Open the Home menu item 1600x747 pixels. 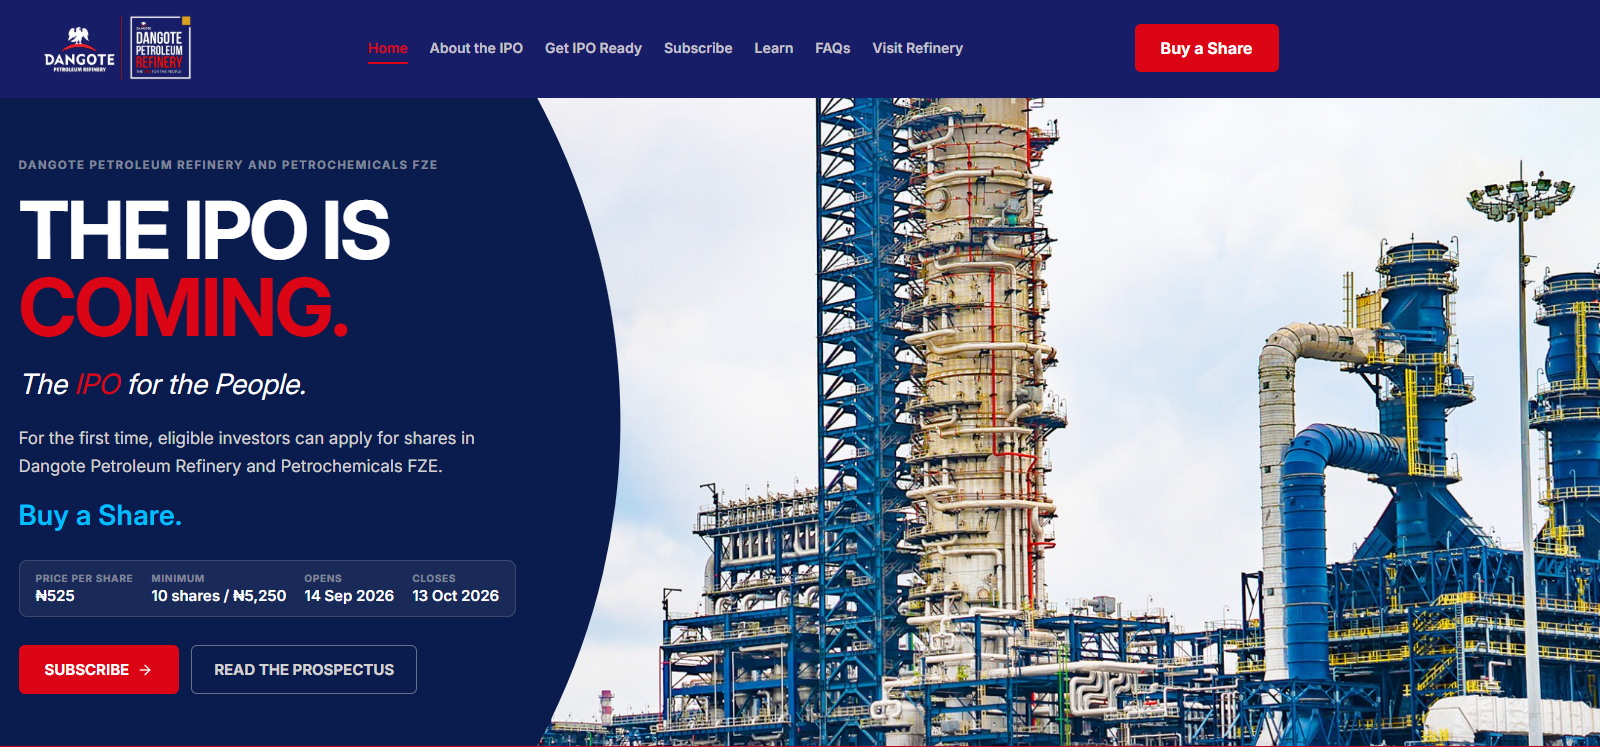tap(388, 48)
